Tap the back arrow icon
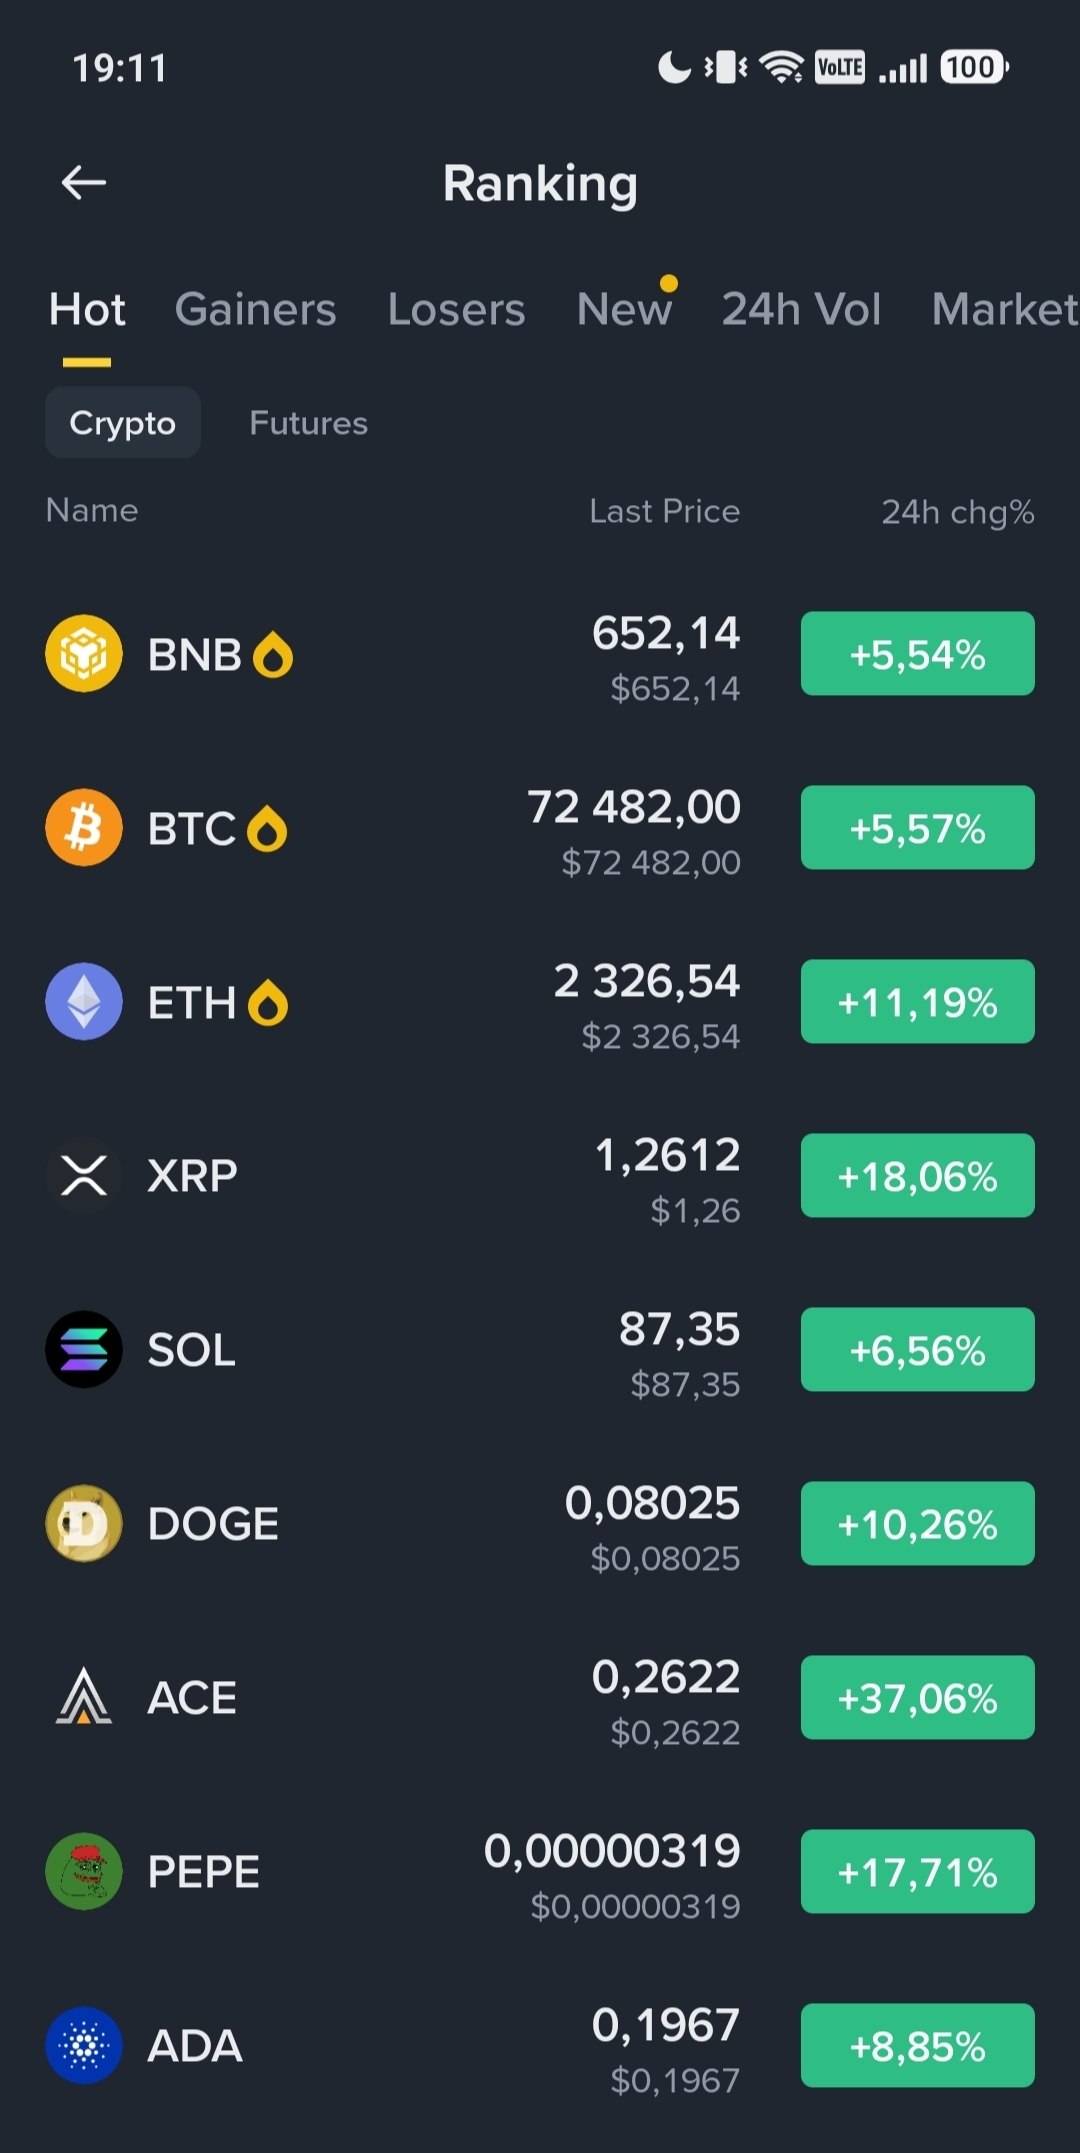The width and height of the screenshot is (1080, 2153). pos(83,183)
